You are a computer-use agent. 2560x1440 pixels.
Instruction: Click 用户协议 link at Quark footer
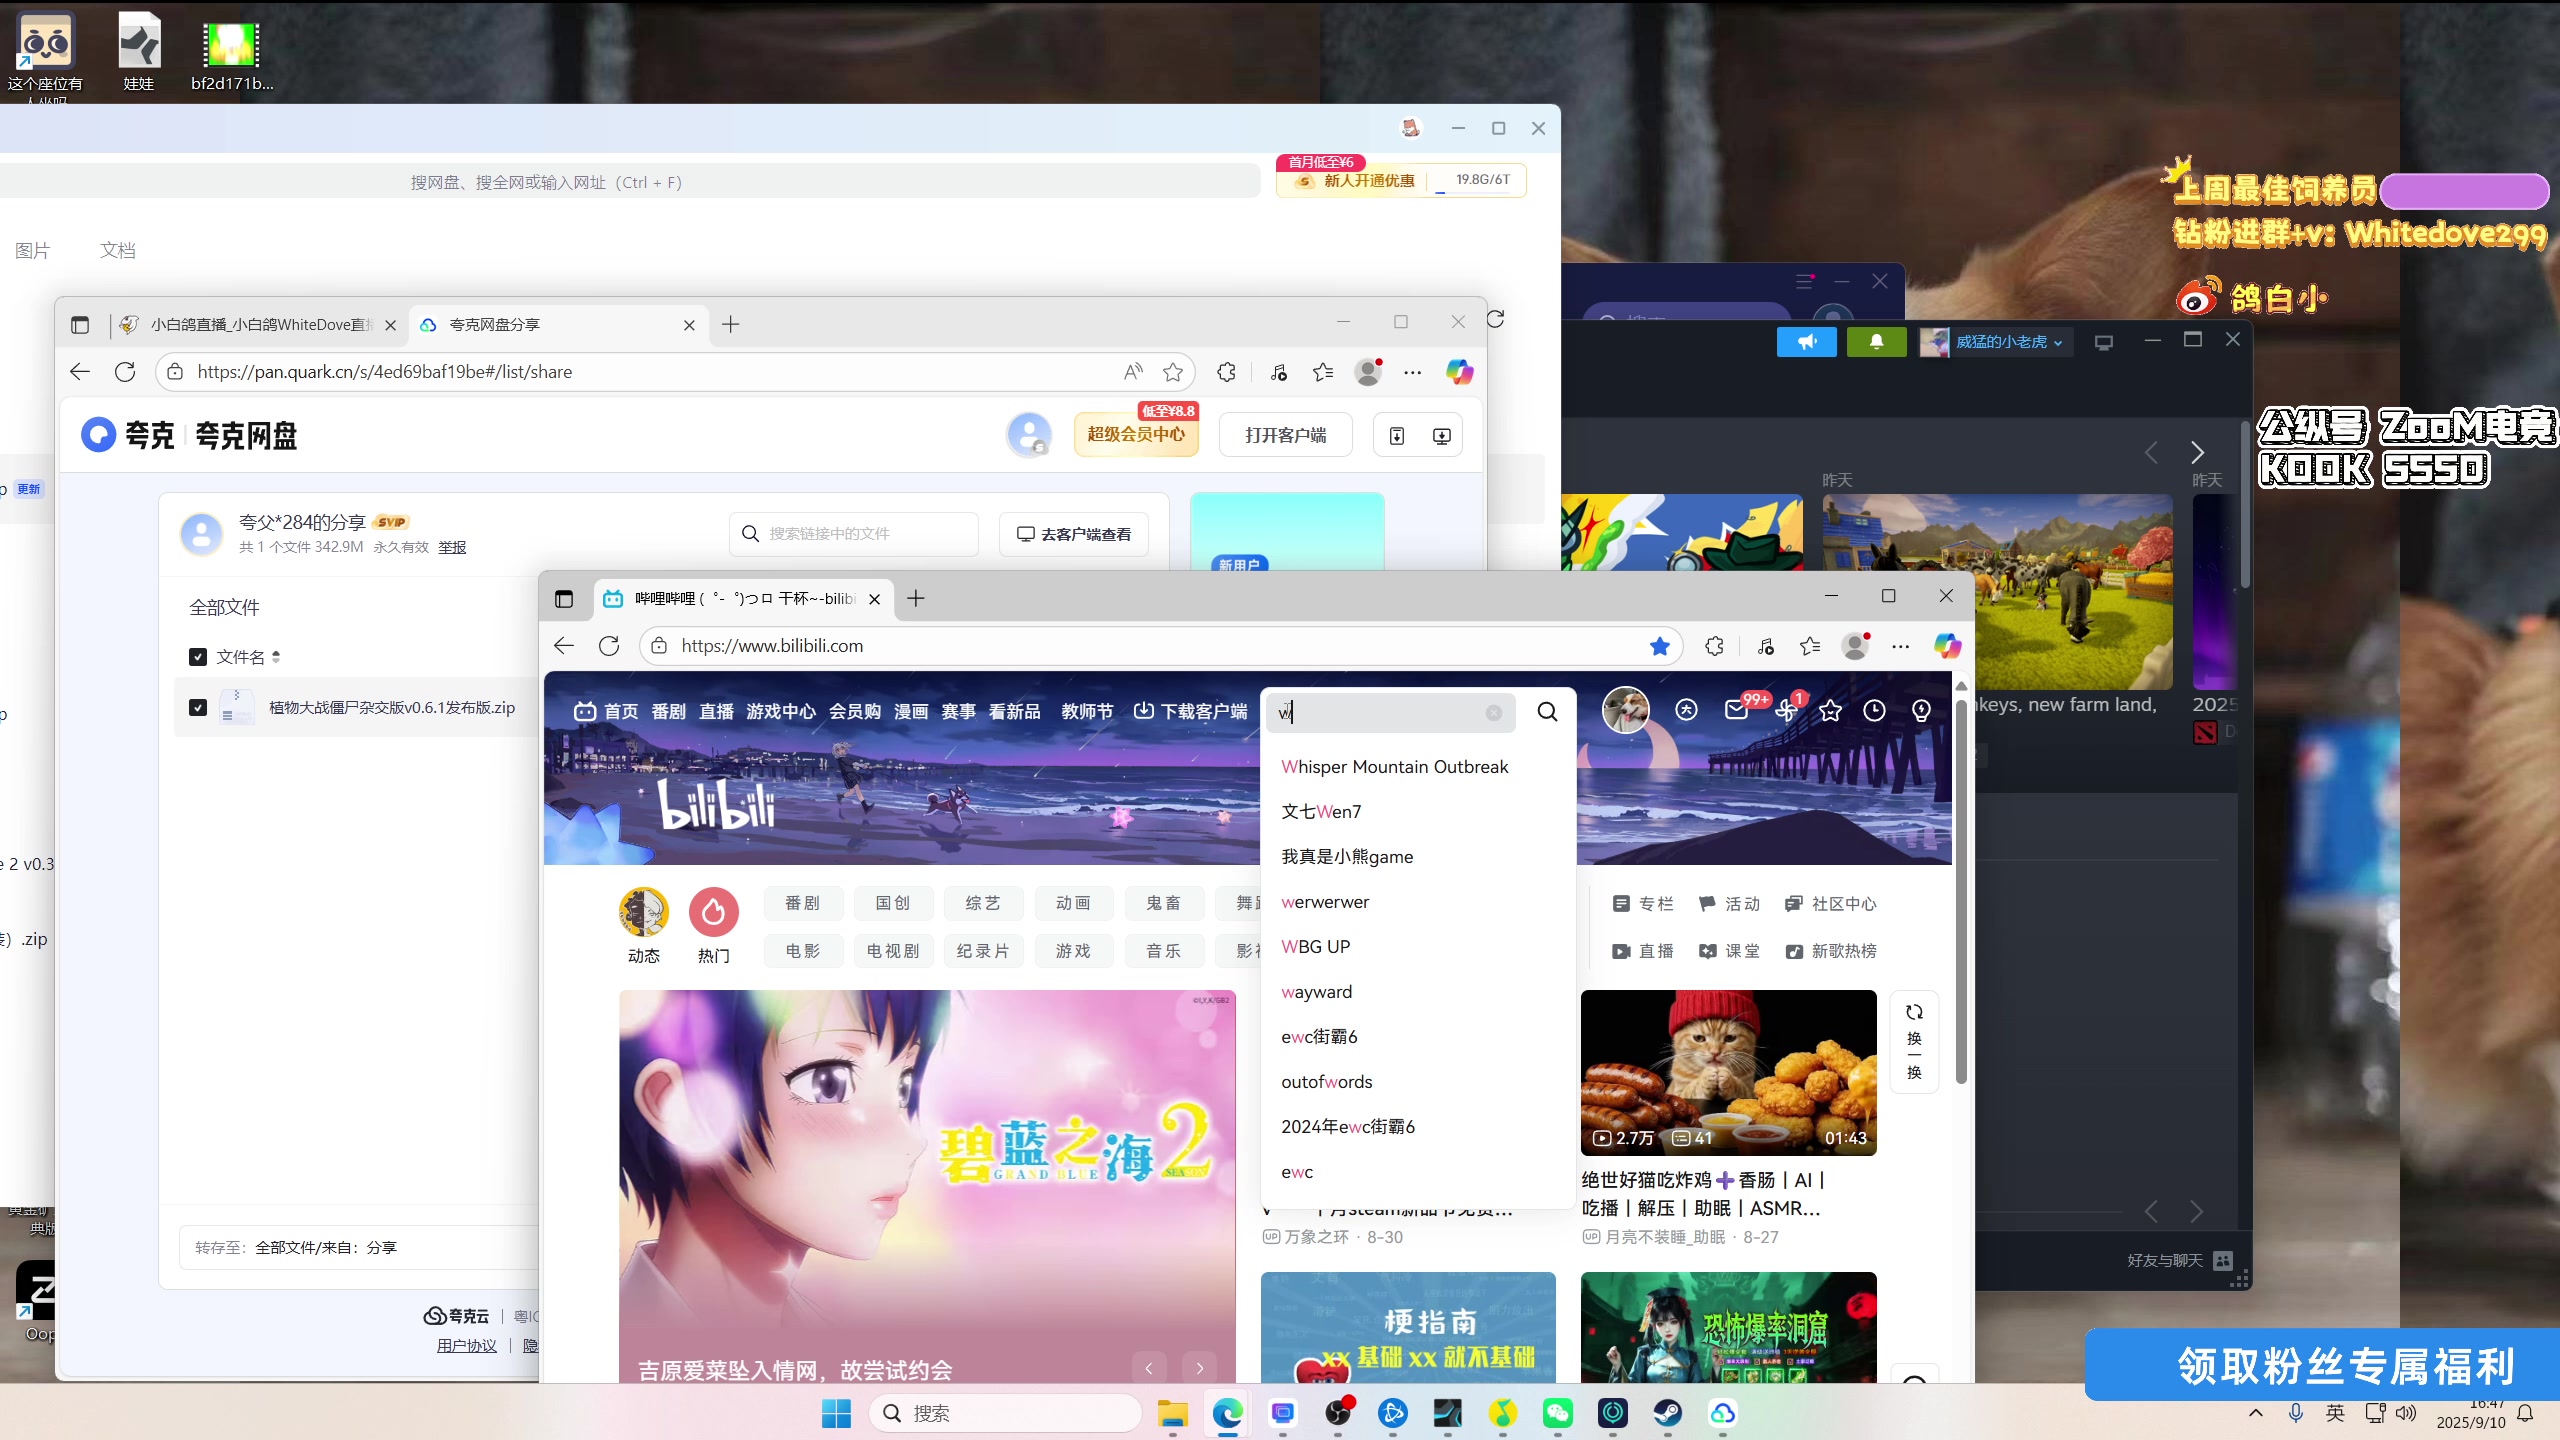coord(467,1346)
